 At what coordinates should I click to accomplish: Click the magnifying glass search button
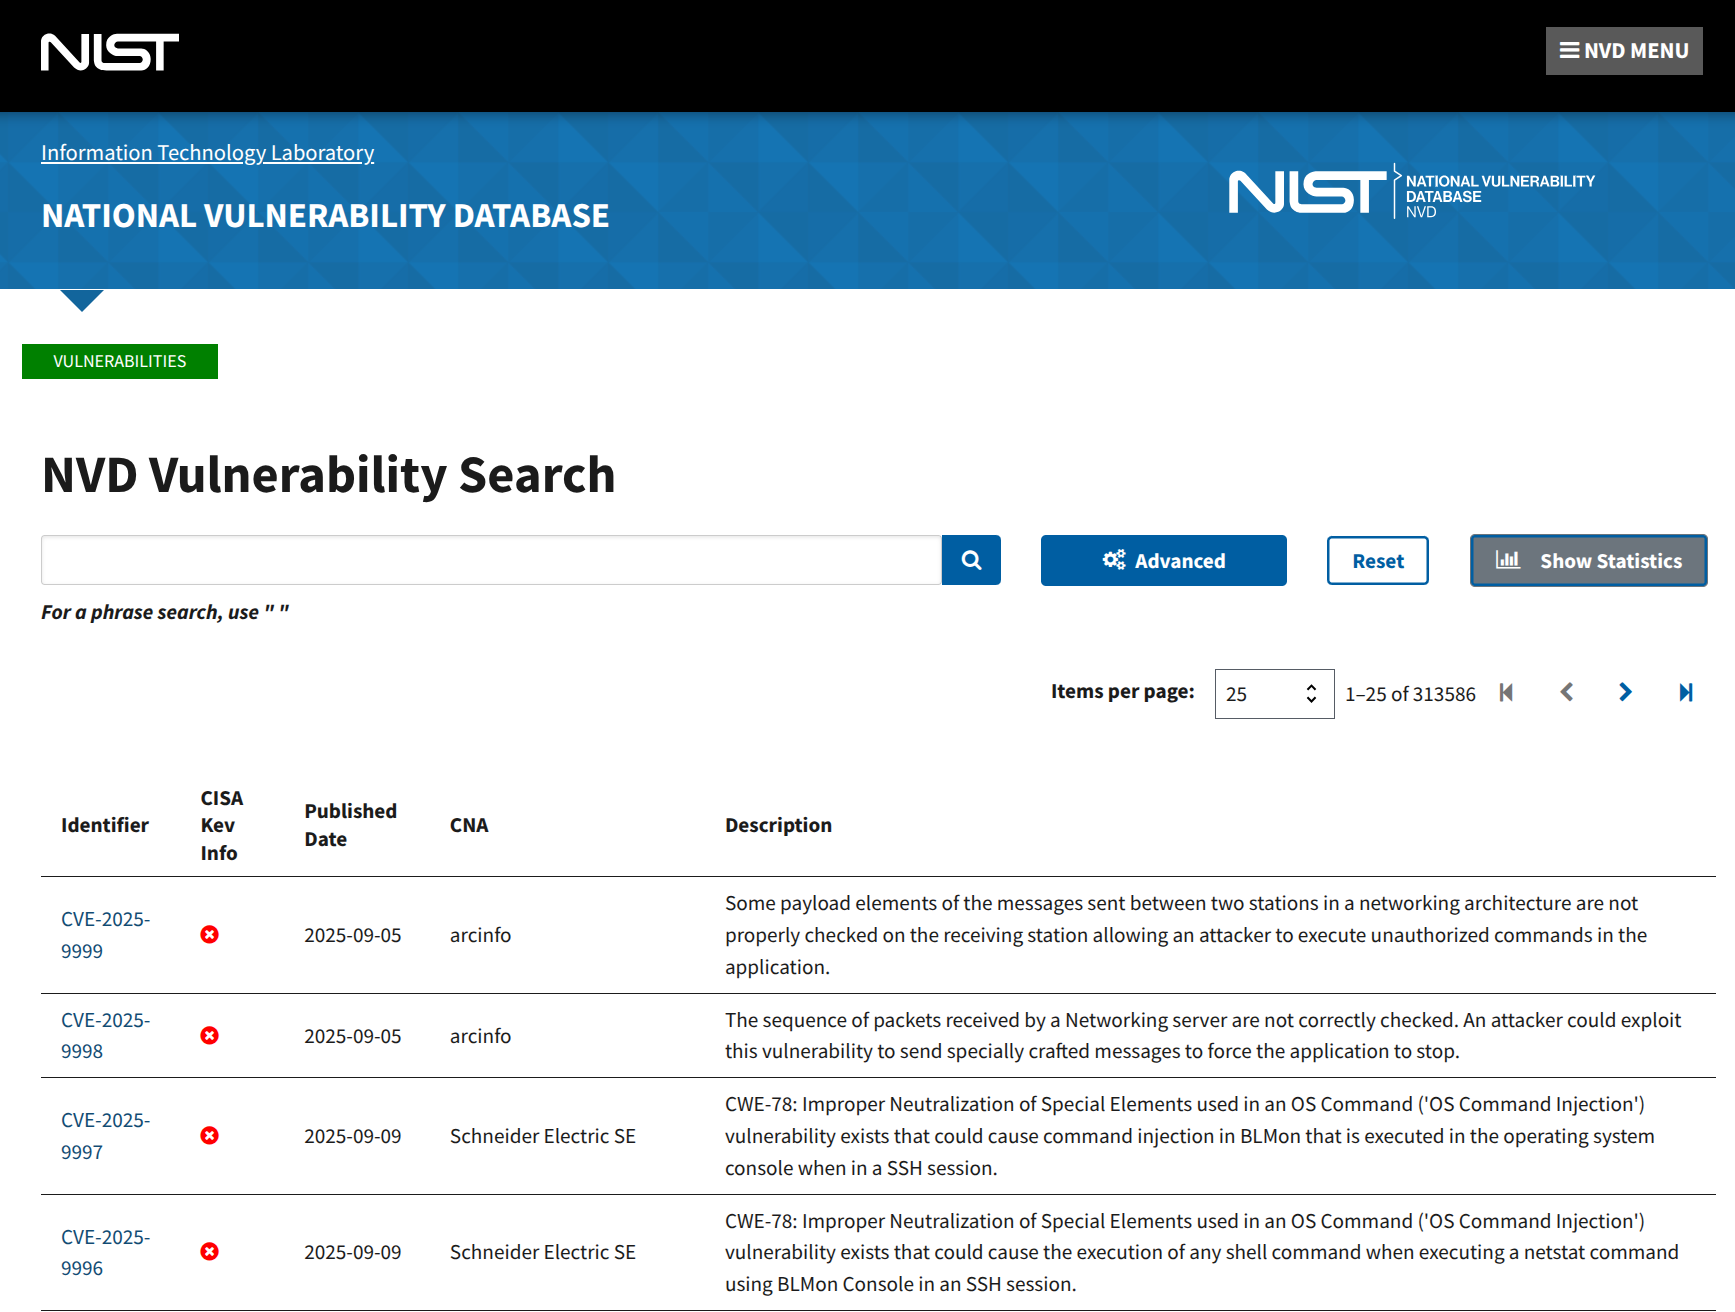coord(970,560)
